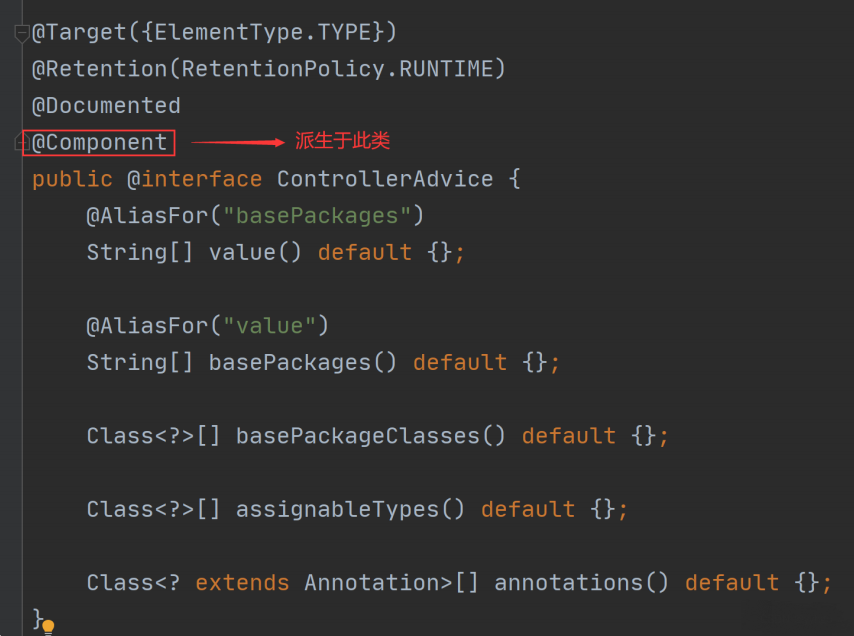Click the basePackageClasses() method name
This screenshot has height=636, width=854.
pos(371,436)
